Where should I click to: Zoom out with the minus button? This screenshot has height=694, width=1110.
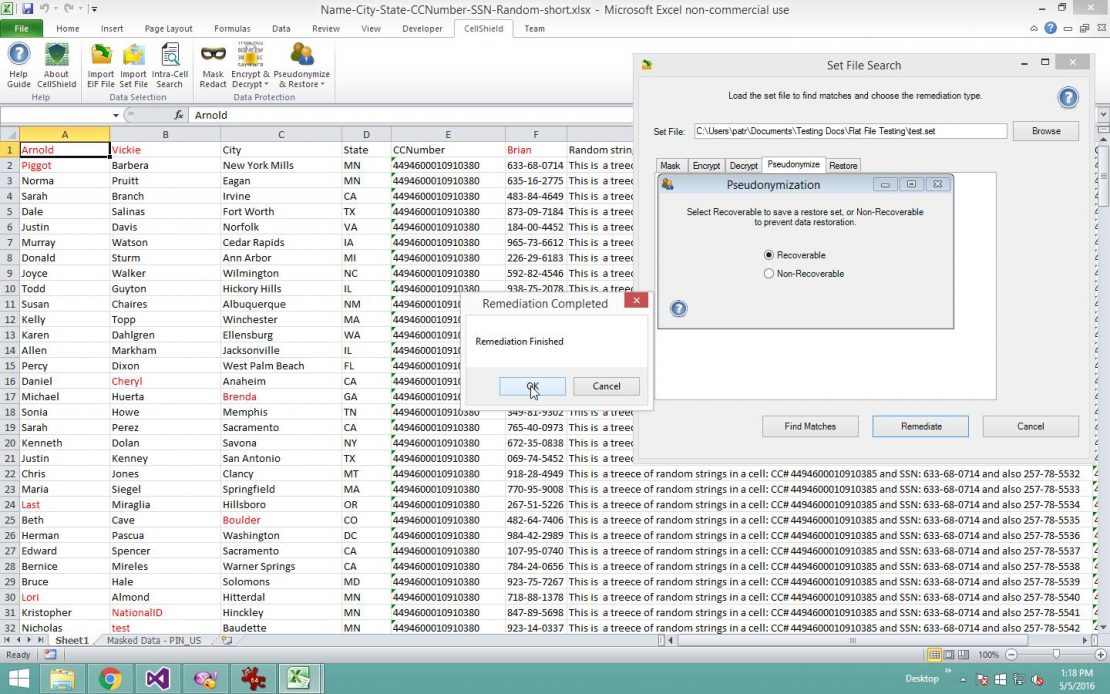pos(1011,655)
